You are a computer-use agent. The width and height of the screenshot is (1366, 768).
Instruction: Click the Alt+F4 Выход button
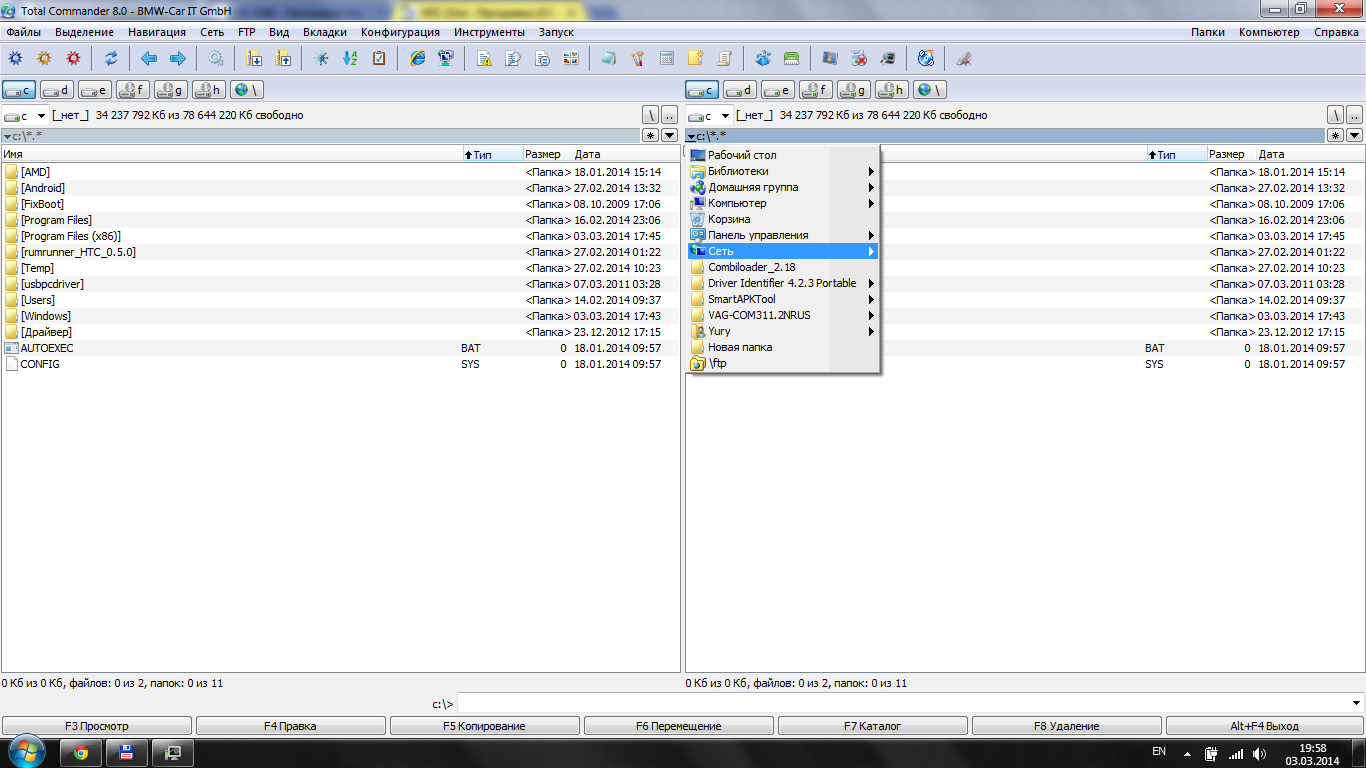1265,726
